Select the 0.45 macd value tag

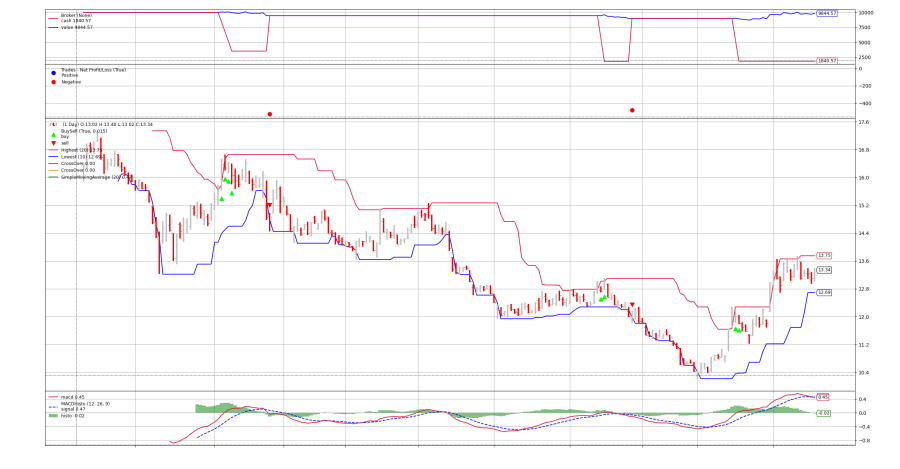tap(823, 397)
